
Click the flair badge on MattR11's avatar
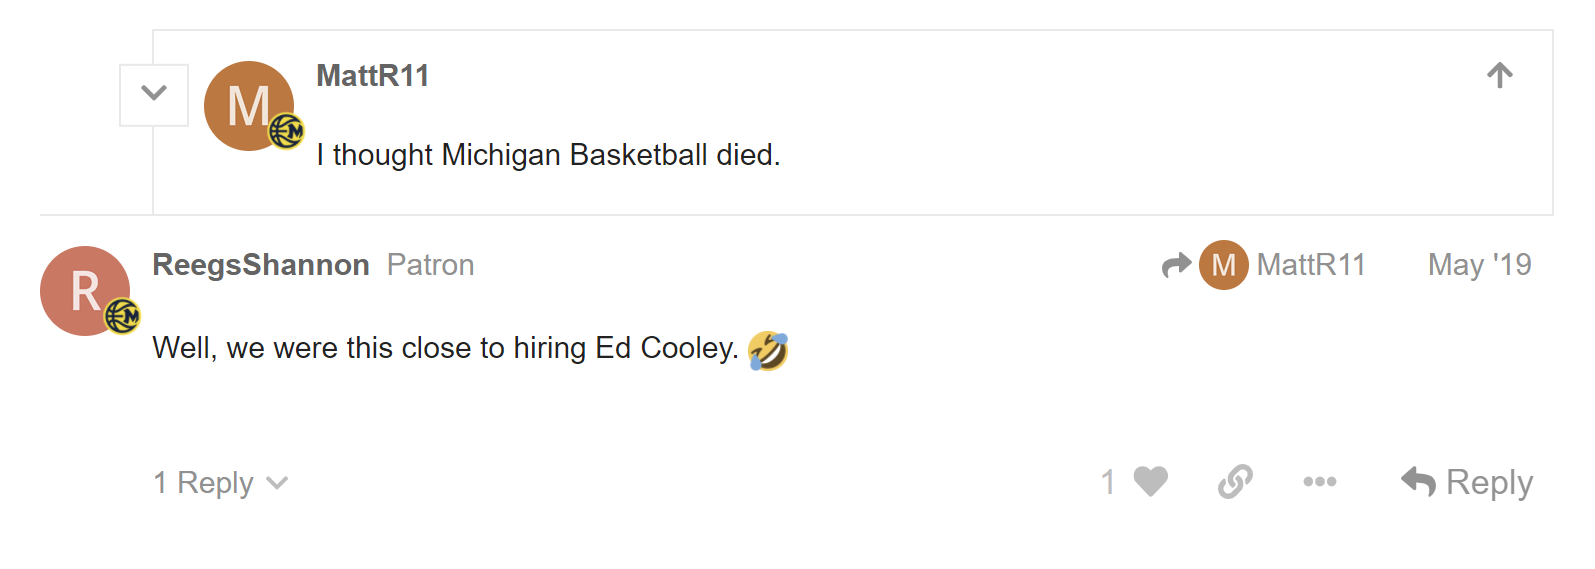(x=287, y=131)
